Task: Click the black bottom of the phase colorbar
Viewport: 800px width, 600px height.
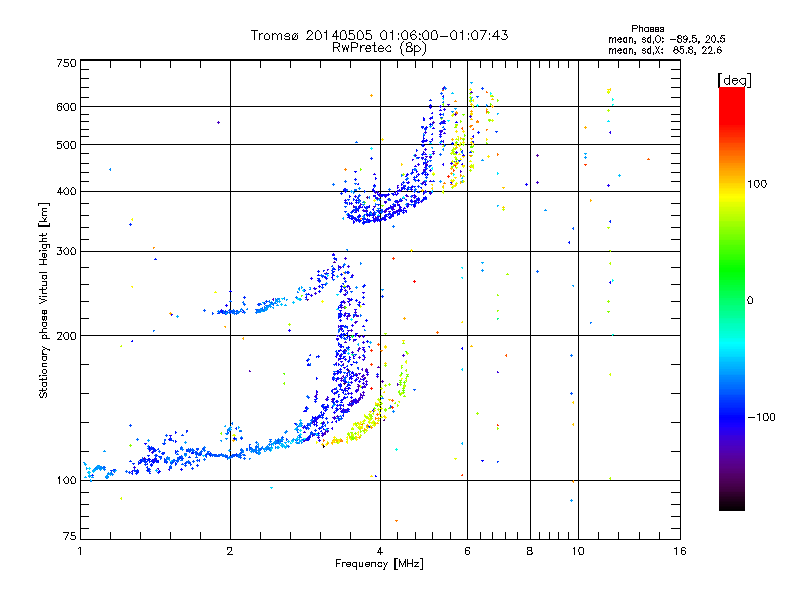Action: pyautogui.click(x=732, y=505)
